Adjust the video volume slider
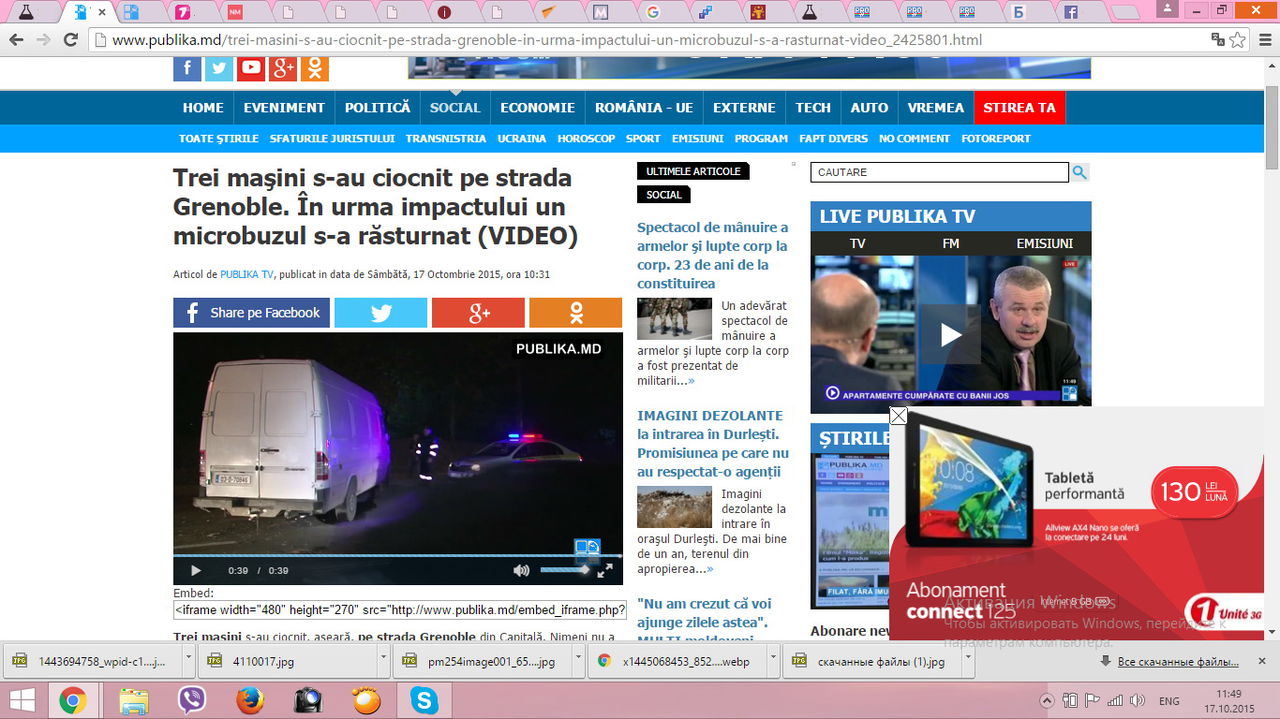The image size is (1280, 719). pos(565,570)
